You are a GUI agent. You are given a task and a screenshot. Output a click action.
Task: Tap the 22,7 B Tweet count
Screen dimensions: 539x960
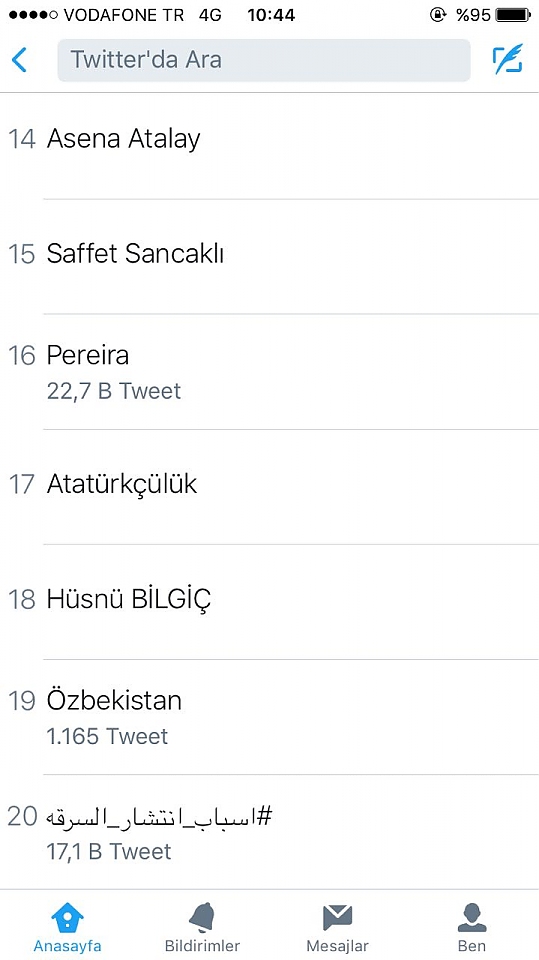[114, 391]
